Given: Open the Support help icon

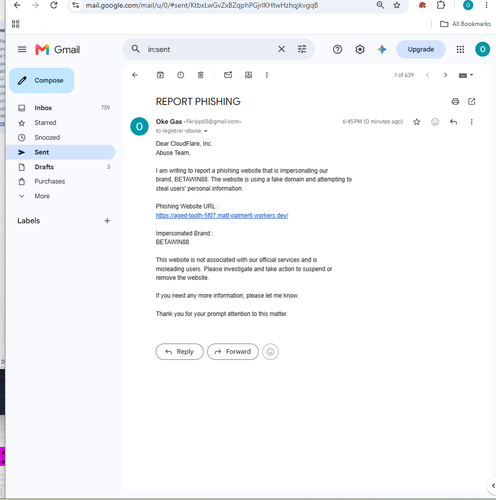Looking at the screenshot, I should pyautogui.click(x=337, y=49).
